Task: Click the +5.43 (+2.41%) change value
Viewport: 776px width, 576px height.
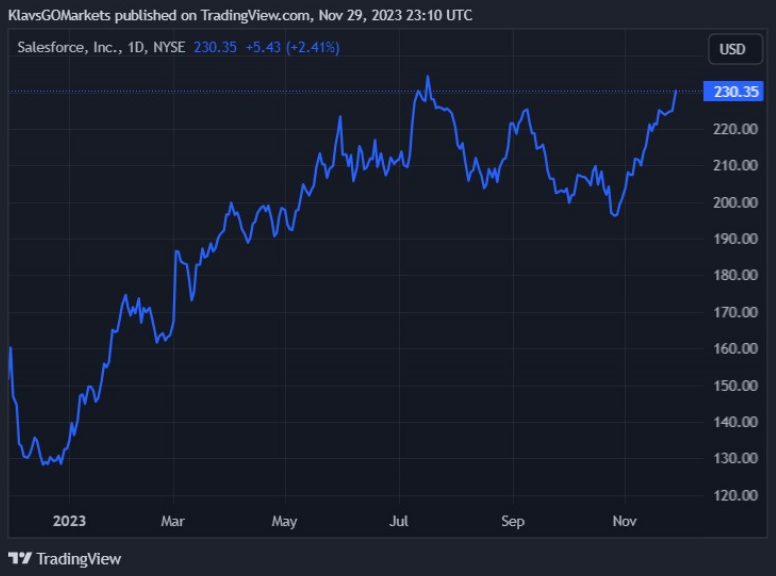Action: point(292,48)
